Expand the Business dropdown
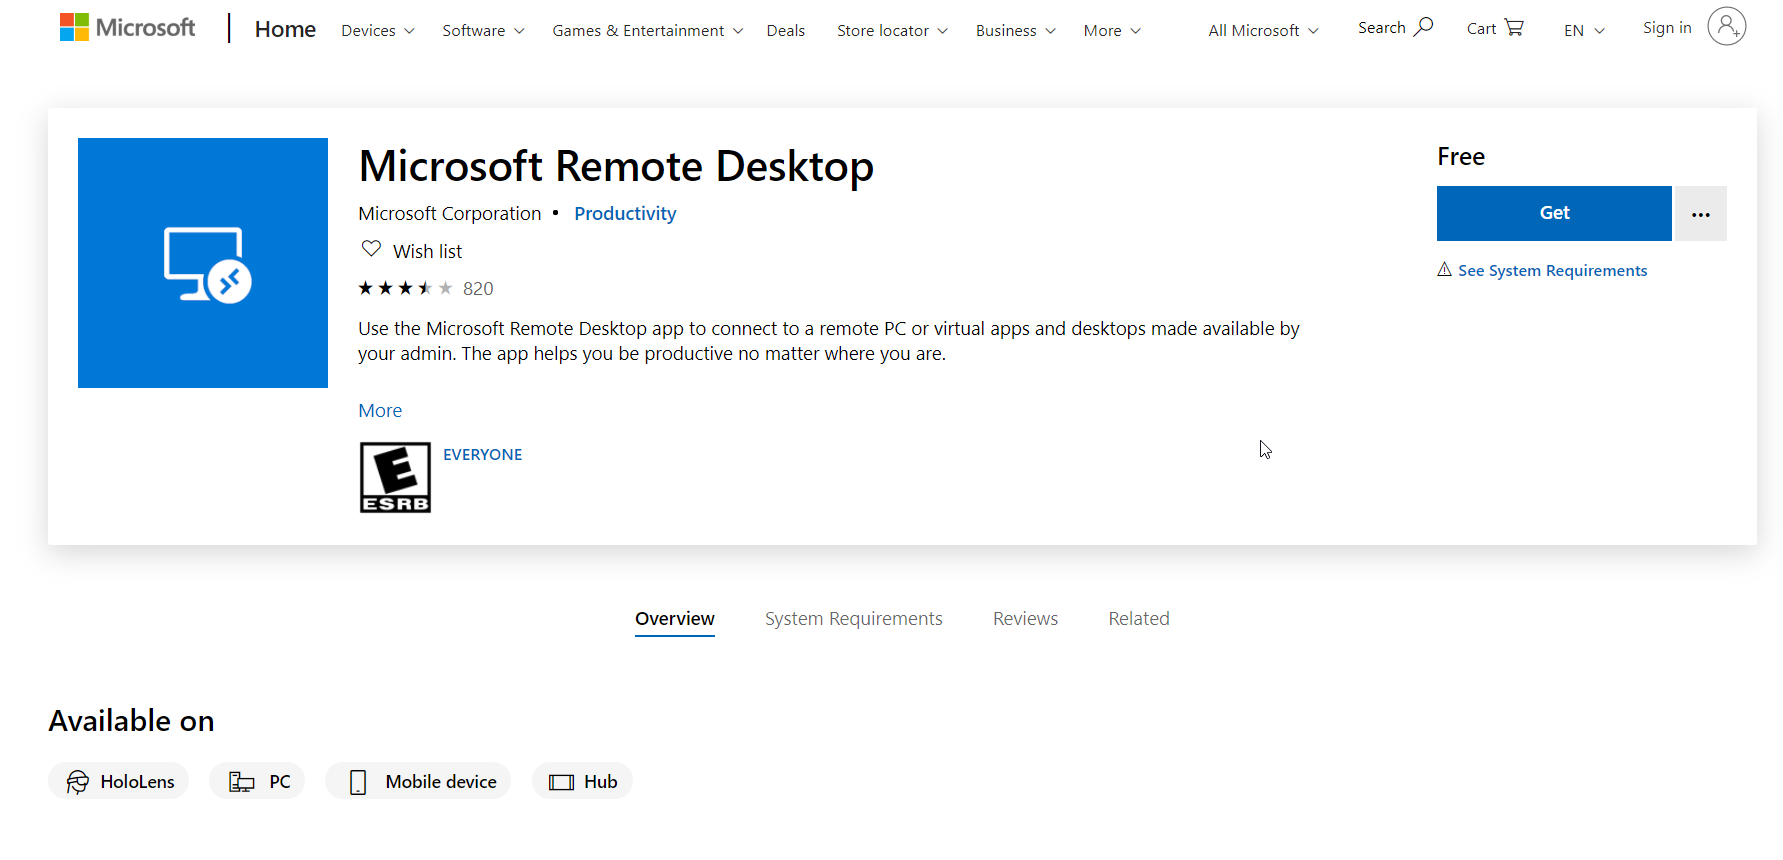The height and width of the screenshot is (860, 1783). 1016,31
